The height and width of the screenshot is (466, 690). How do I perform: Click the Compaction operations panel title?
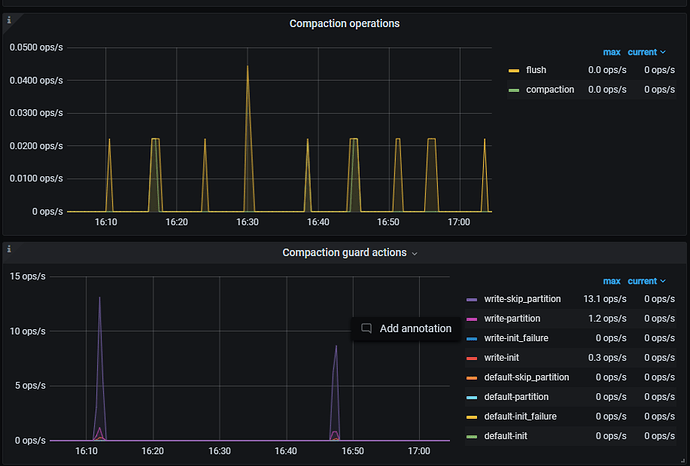(x=345, y=23)
